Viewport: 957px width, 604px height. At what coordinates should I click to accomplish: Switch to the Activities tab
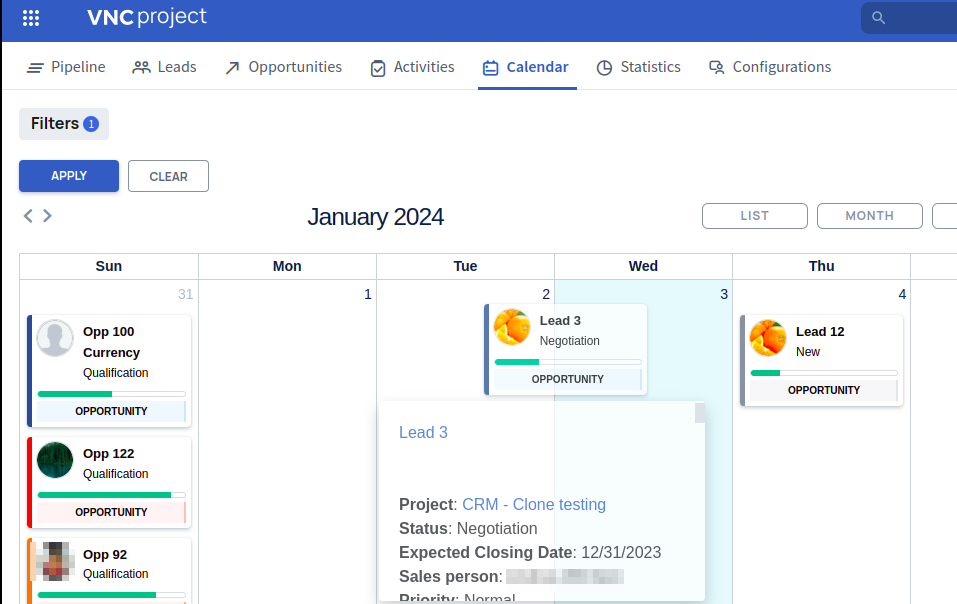click(x=412, y=67)
